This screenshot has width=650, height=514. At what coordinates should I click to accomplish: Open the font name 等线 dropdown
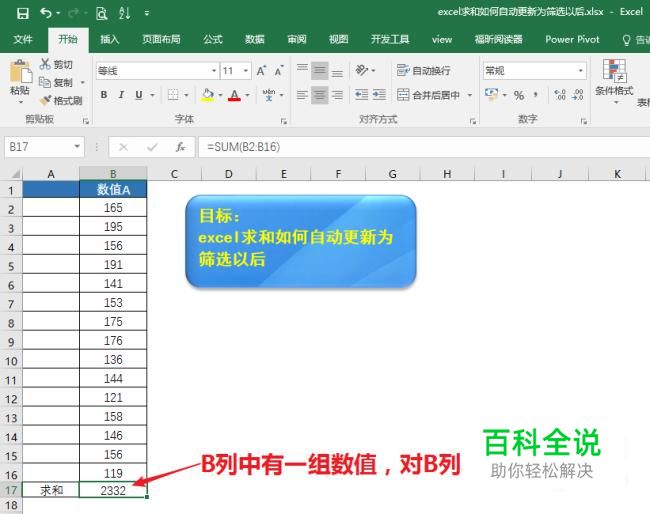(x=214, y=71)
